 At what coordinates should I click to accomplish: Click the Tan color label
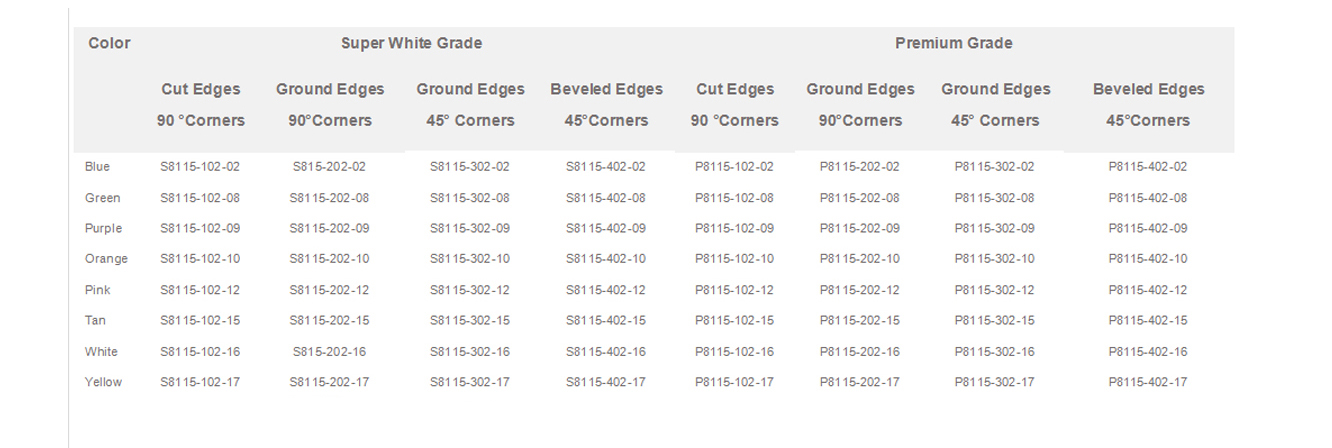95,320
